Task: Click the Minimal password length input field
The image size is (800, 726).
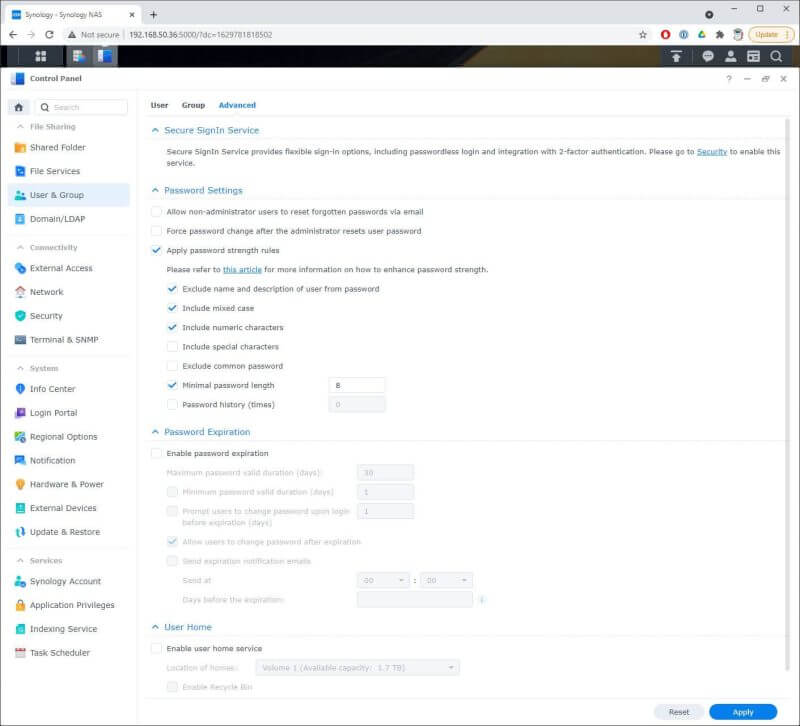Action: point(356,385)
